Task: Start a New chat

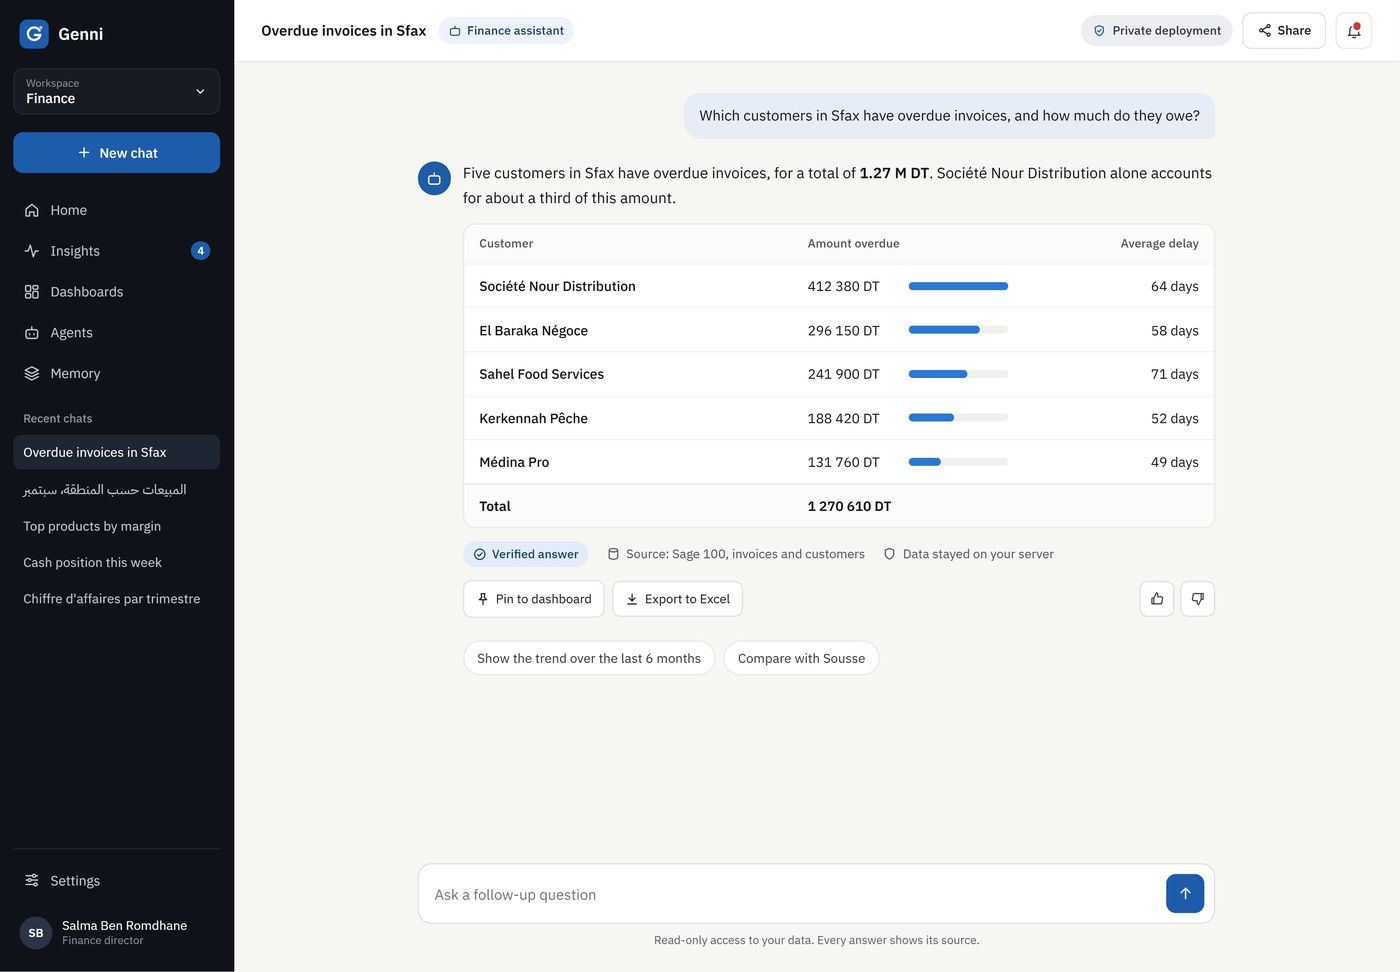Action: 116,153
